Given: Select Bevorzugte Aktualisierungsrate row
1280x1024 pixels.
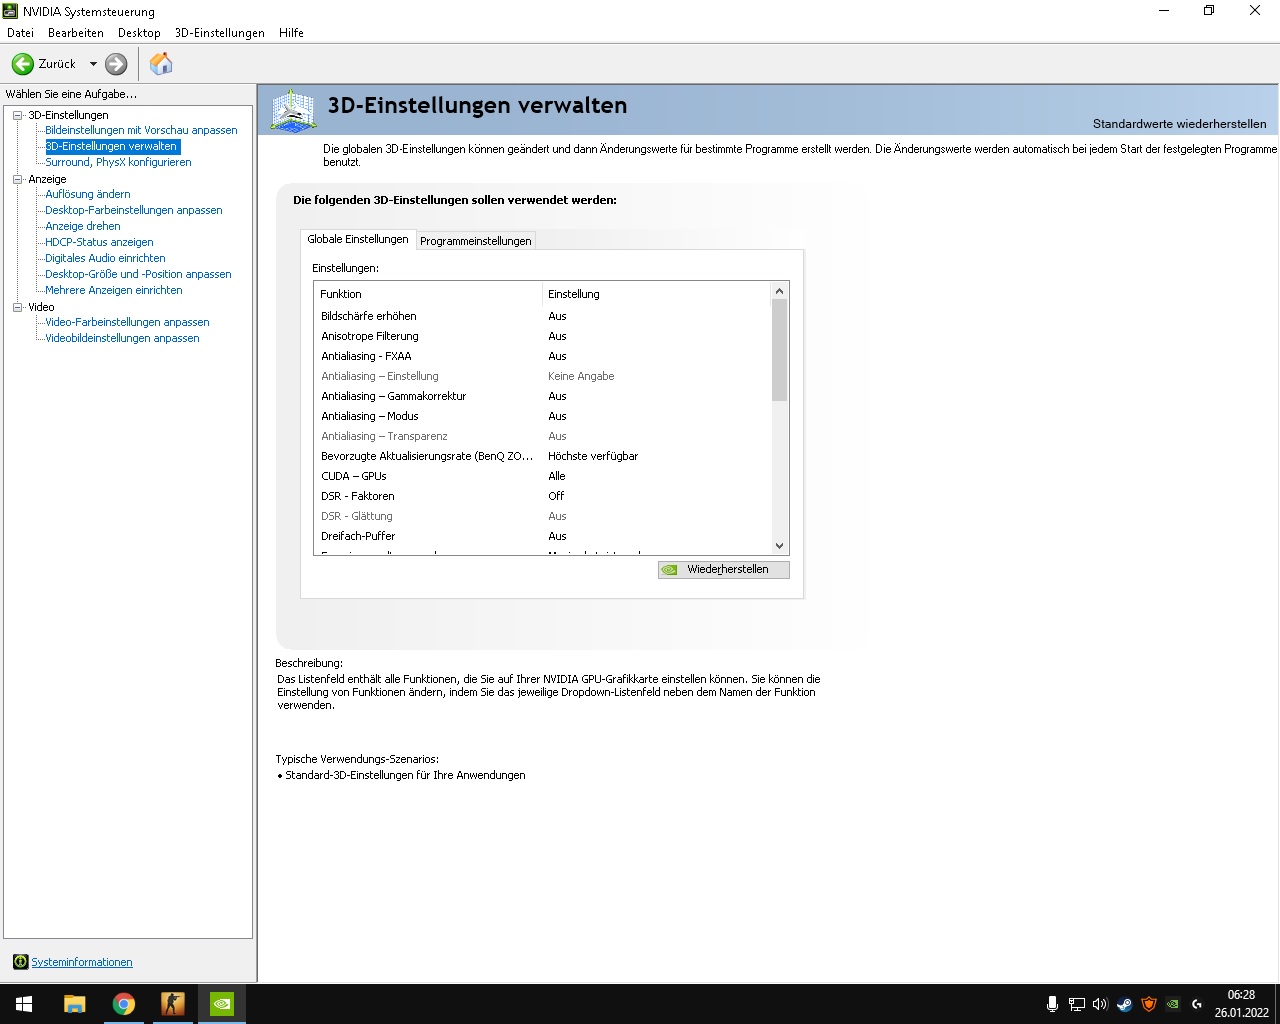Looking at the screenshot, I should [x=543, y=456].
